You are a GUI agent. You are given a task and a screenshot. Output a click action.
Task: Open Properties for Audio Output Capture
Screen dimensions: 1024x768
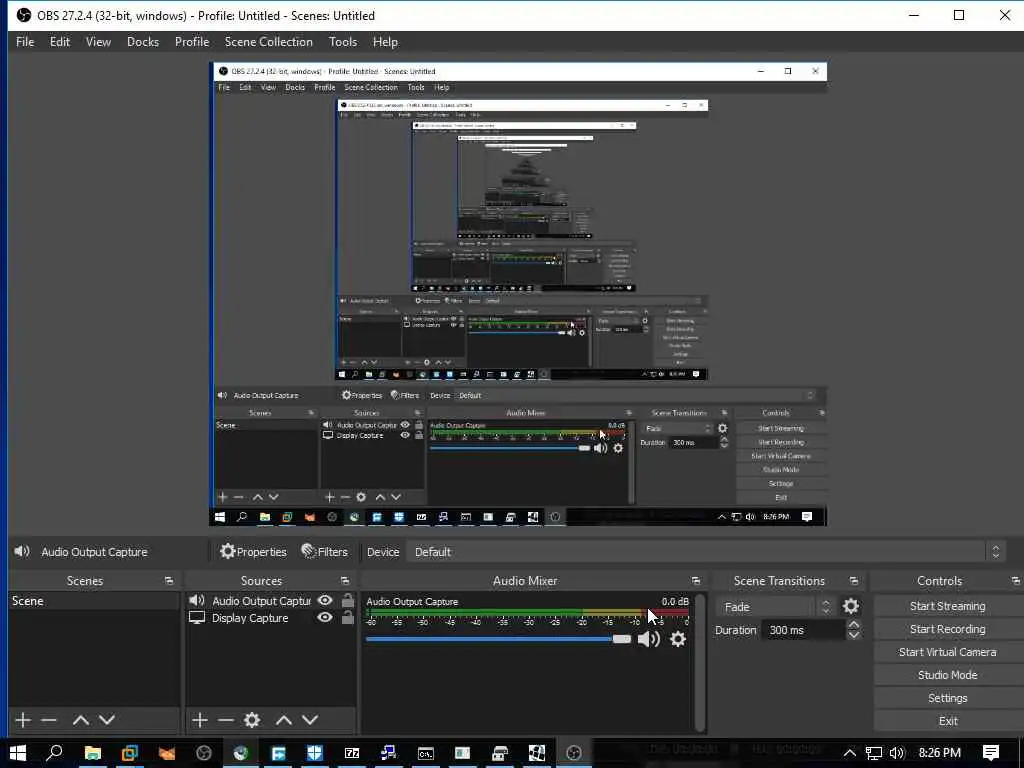coord(253,552)
